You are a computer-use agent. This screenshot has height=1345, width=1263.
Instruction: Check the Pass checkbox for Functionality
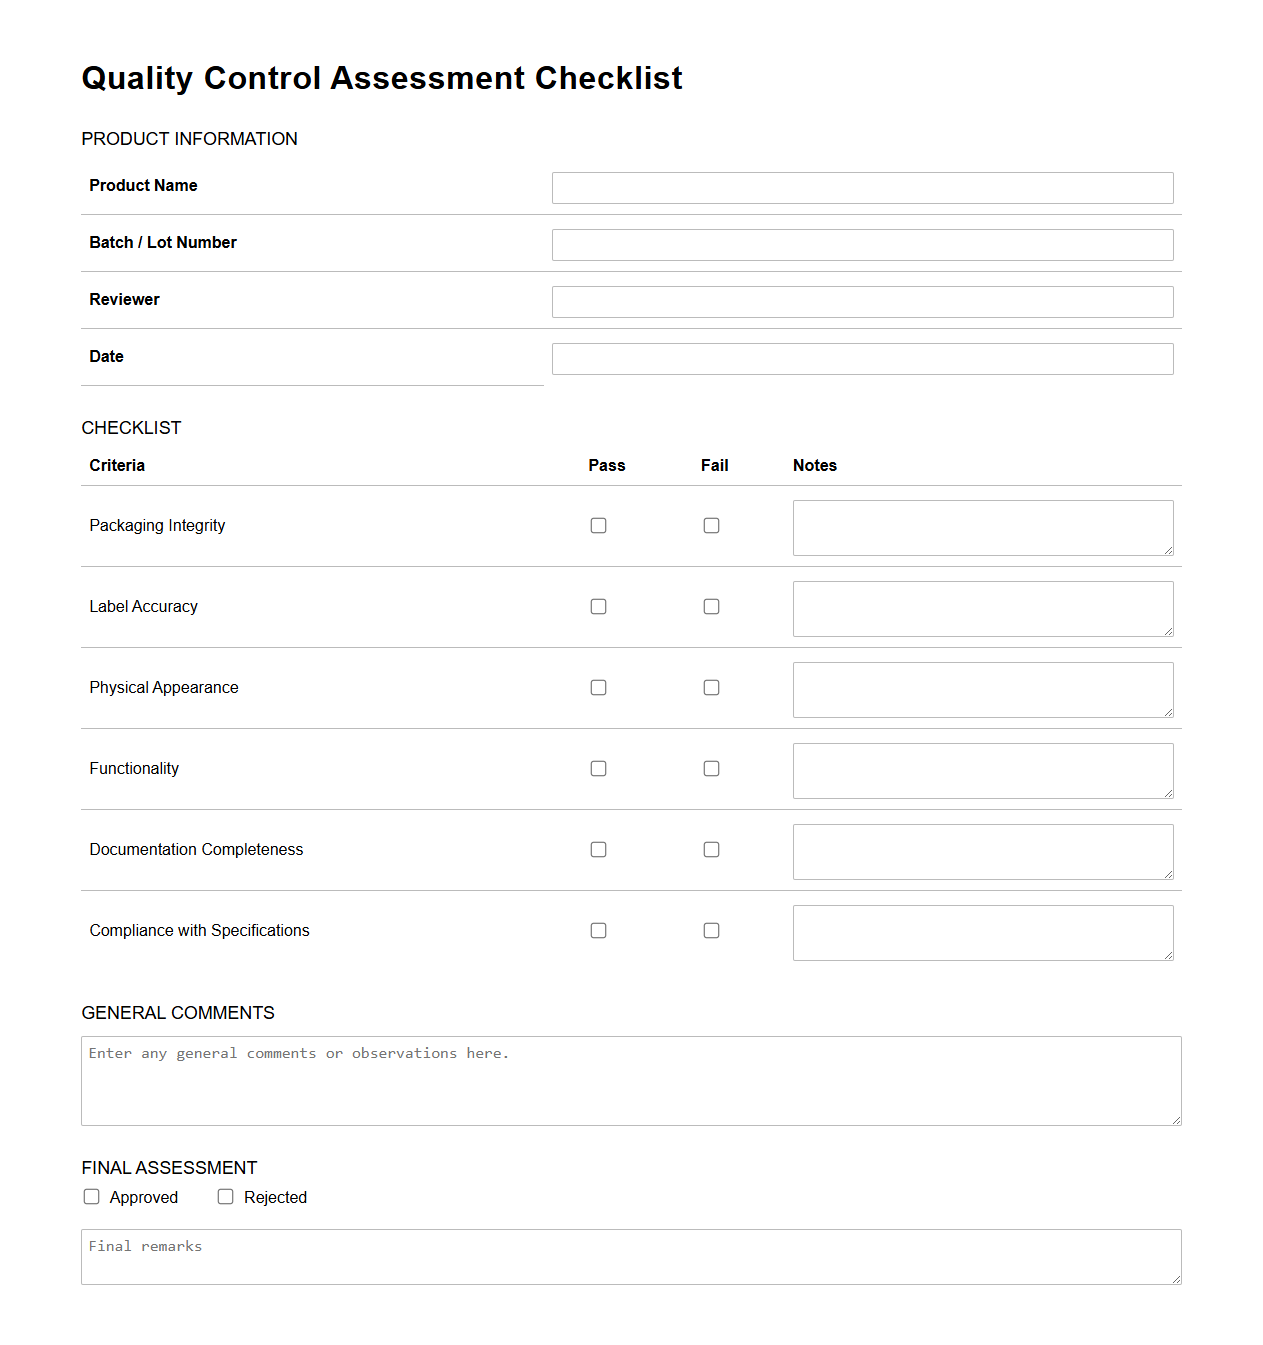coord(598,768)
